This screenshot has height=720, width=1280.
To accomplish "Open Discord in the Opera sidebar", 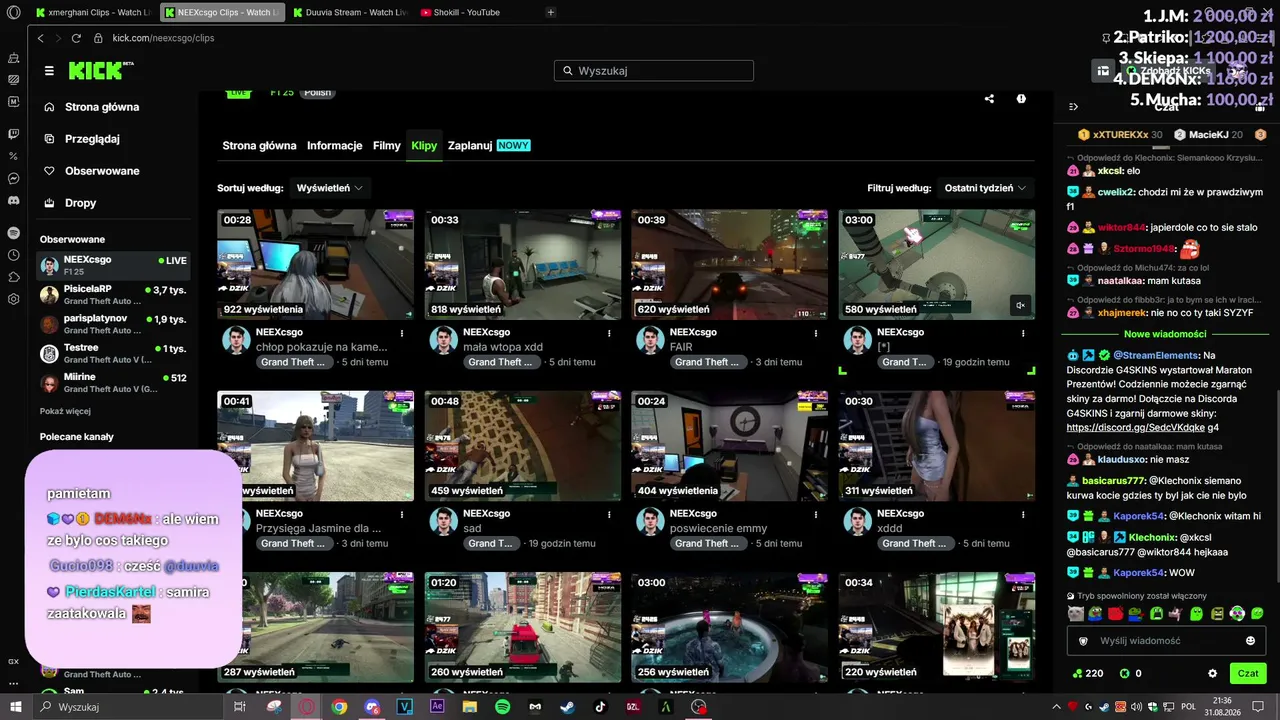I will point(14,200).
